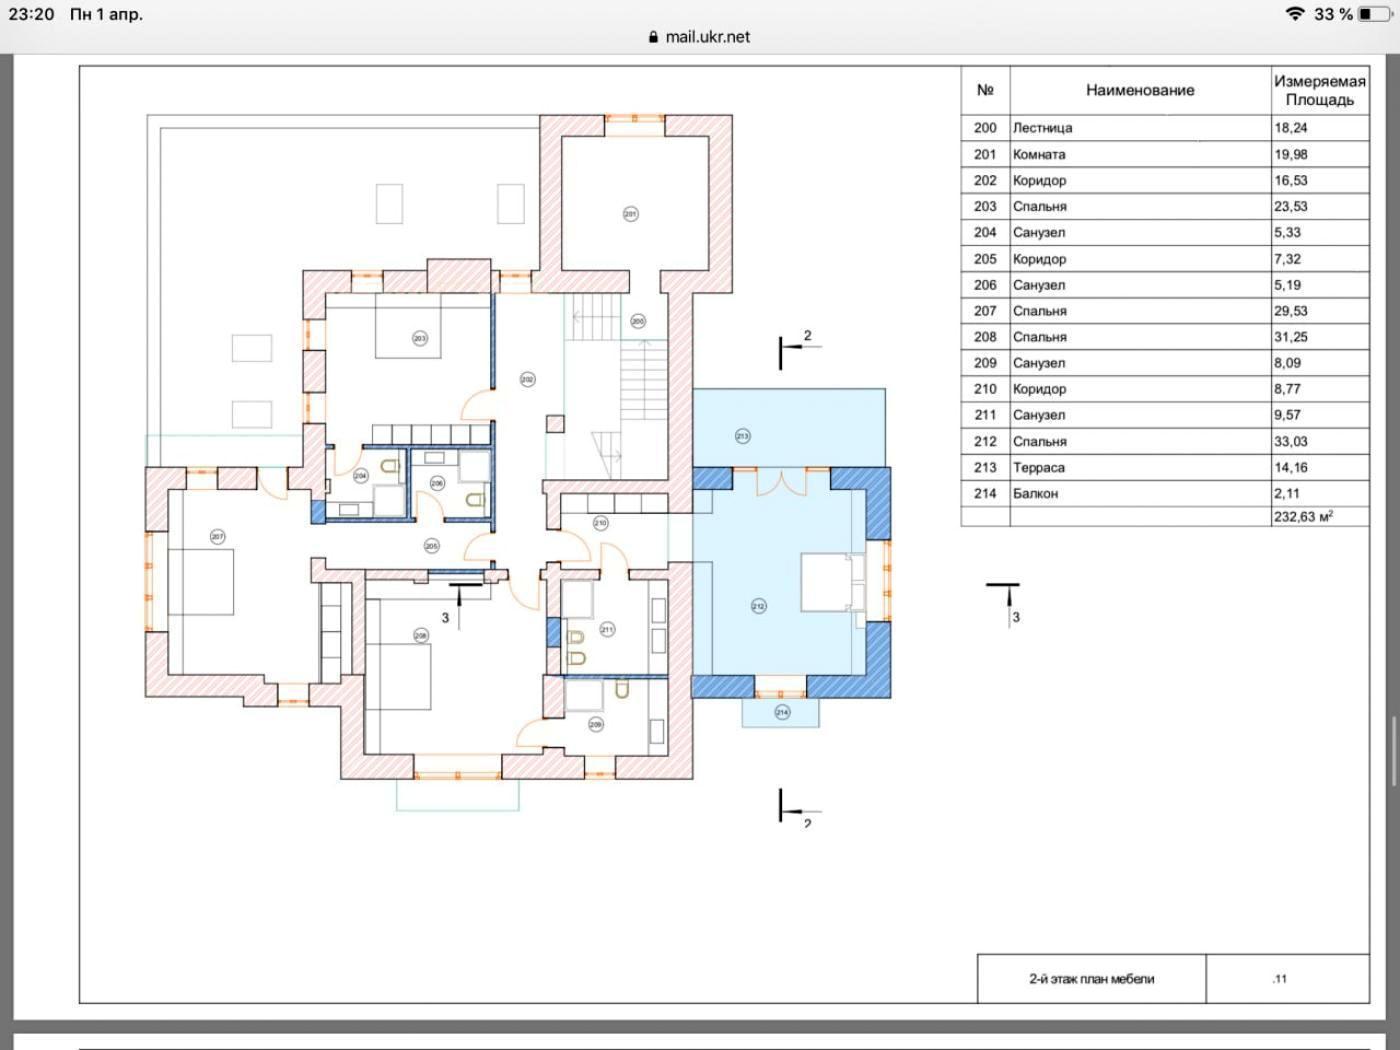Select the total area 232,63 м² cell
Screen dimensions: 1400x1050
click(x=1318, y=517)
